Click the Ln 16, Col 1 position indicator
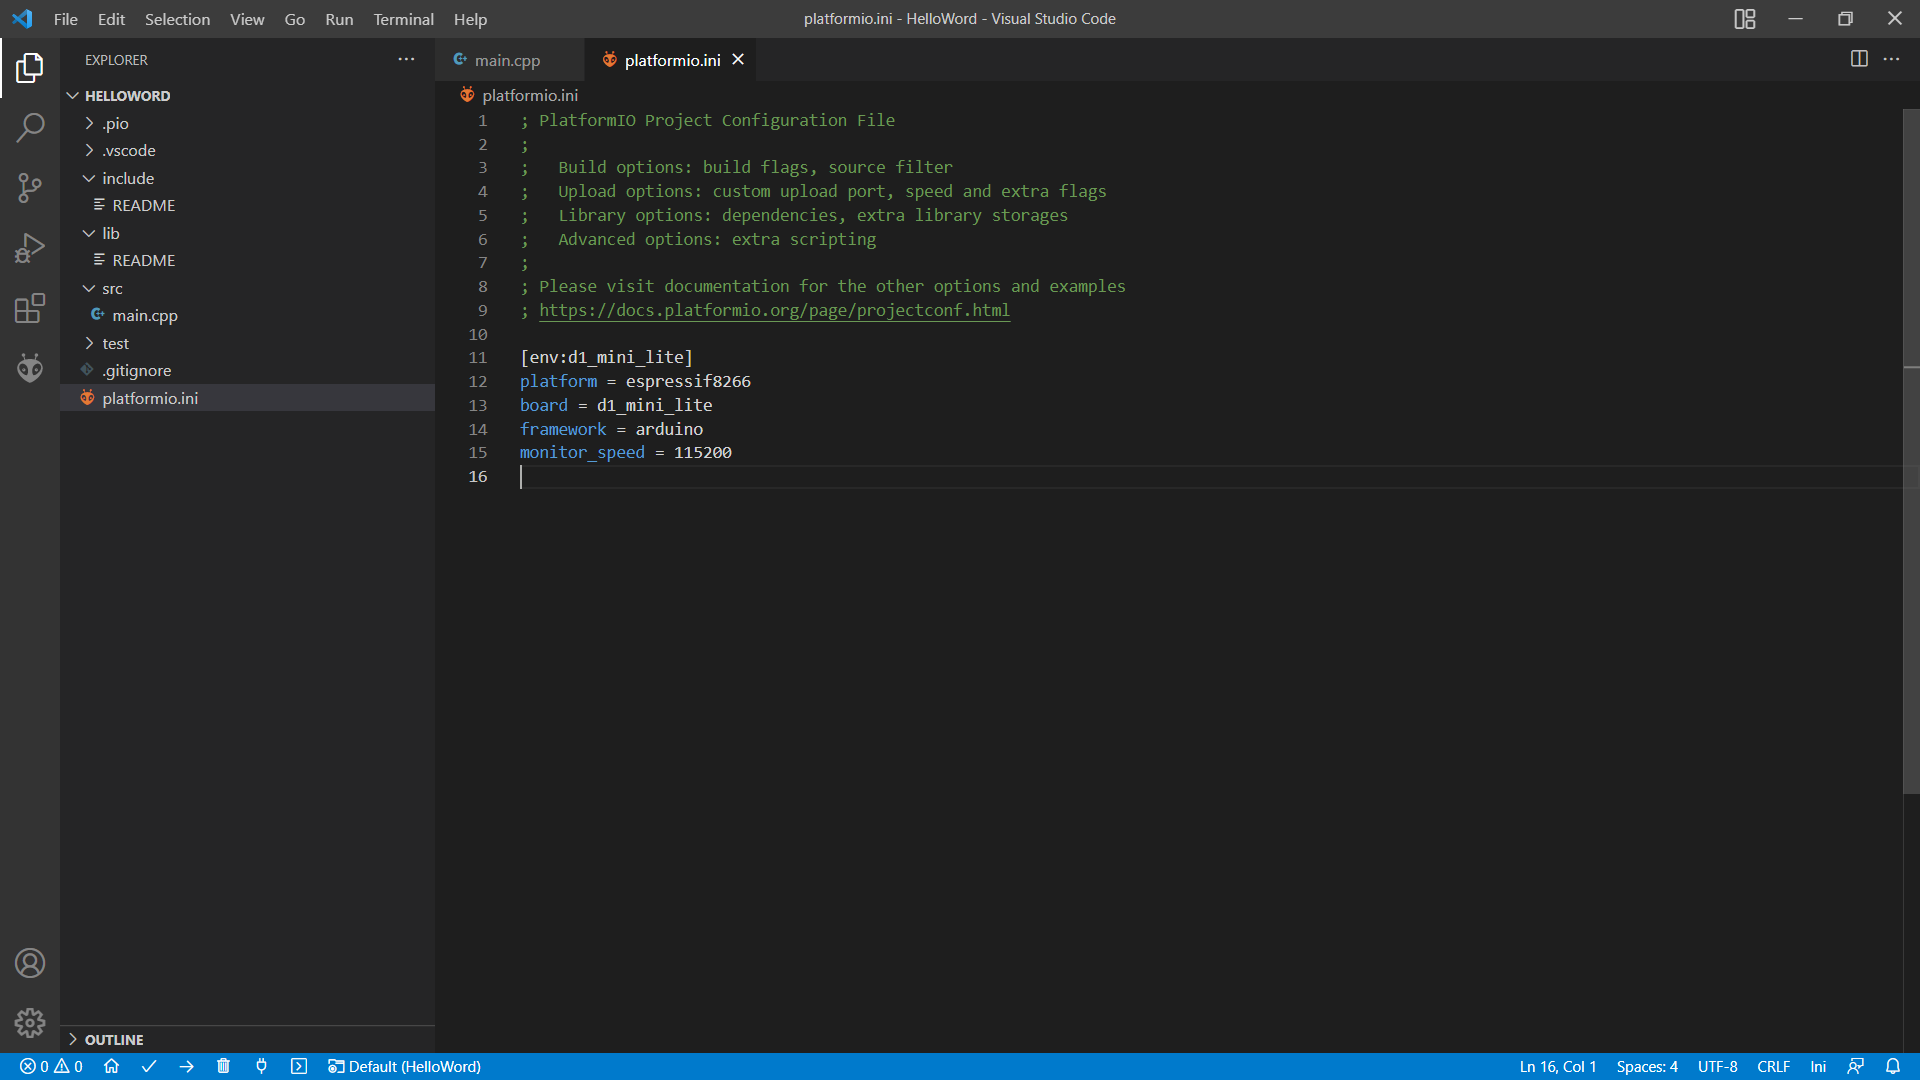Viewport: 1920px width, 1080px height. (x=1558, y=1066)
